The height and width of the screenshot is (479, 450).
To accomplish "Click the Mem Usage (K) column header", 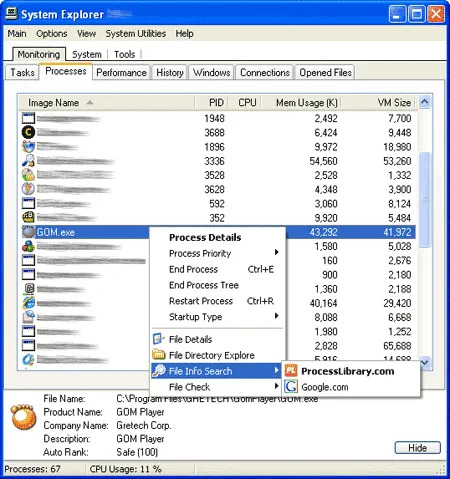I will [x=307, y=103].
